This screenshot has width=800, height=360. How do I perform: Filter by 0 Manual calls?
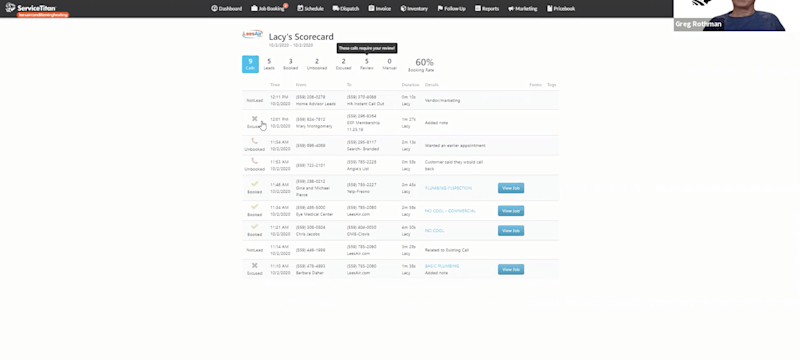point(389,64)
